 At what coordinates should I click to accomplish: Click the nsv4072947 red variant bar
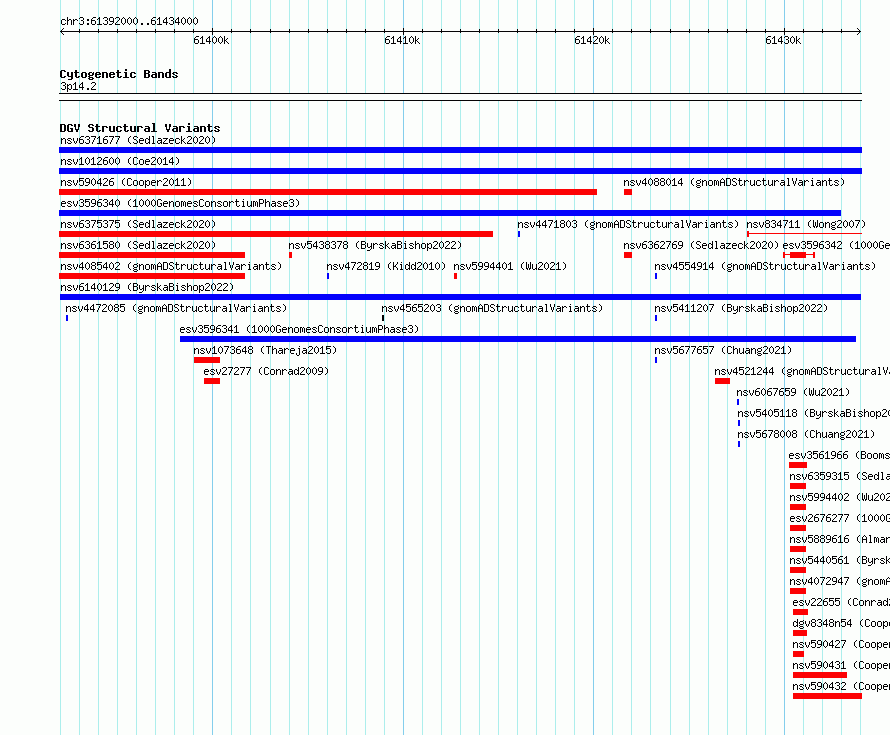[797, 591]
